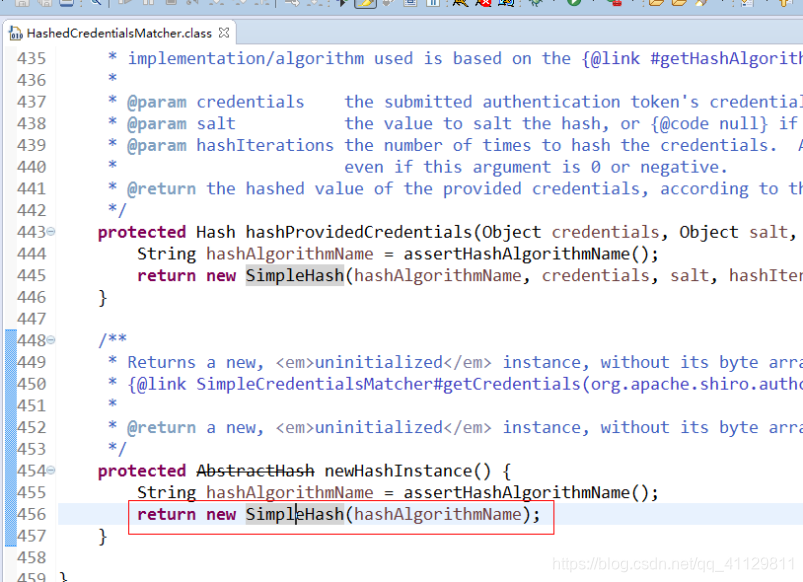Close the HashedCredentialsMatcher.class tab

pos(224,33)
